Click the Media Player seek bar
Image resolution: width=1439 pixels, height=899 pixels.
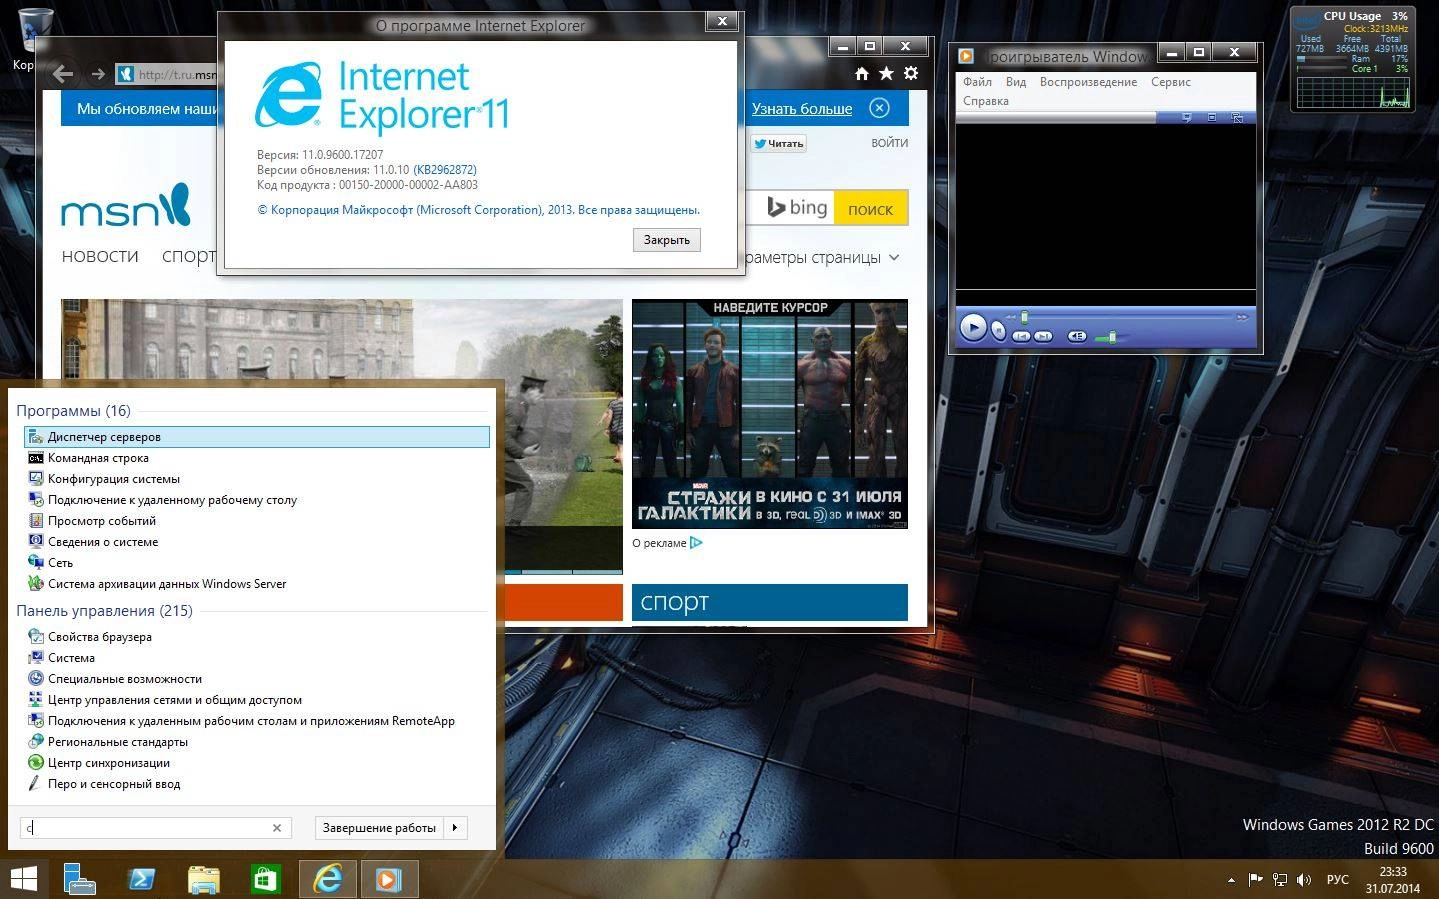tap(1128, 317)
